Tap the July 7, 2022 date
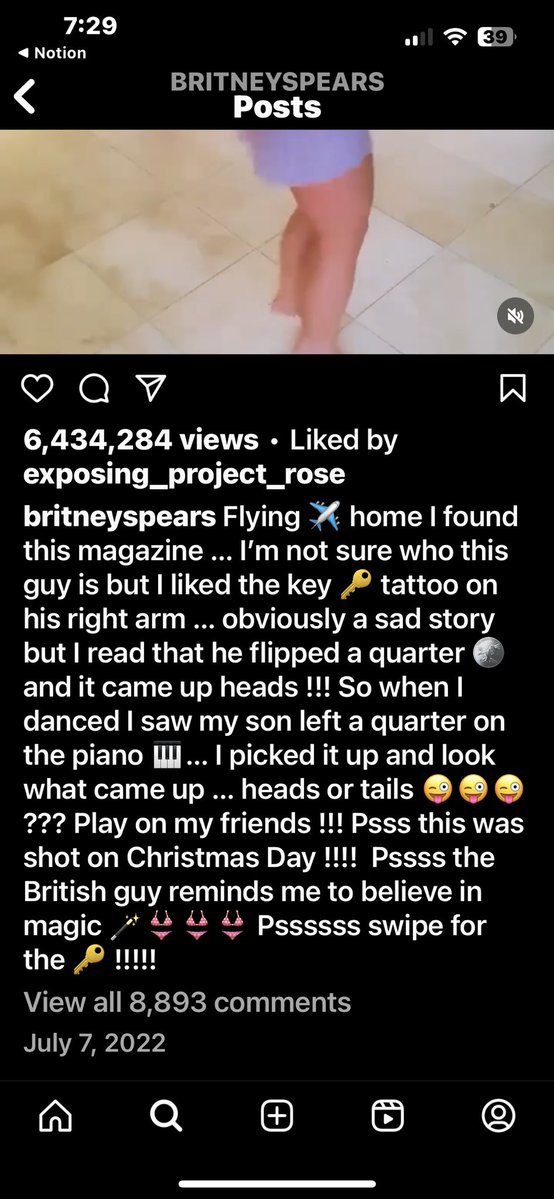This screenshot has height=1199, width=554. click(x=95, y=1043)
